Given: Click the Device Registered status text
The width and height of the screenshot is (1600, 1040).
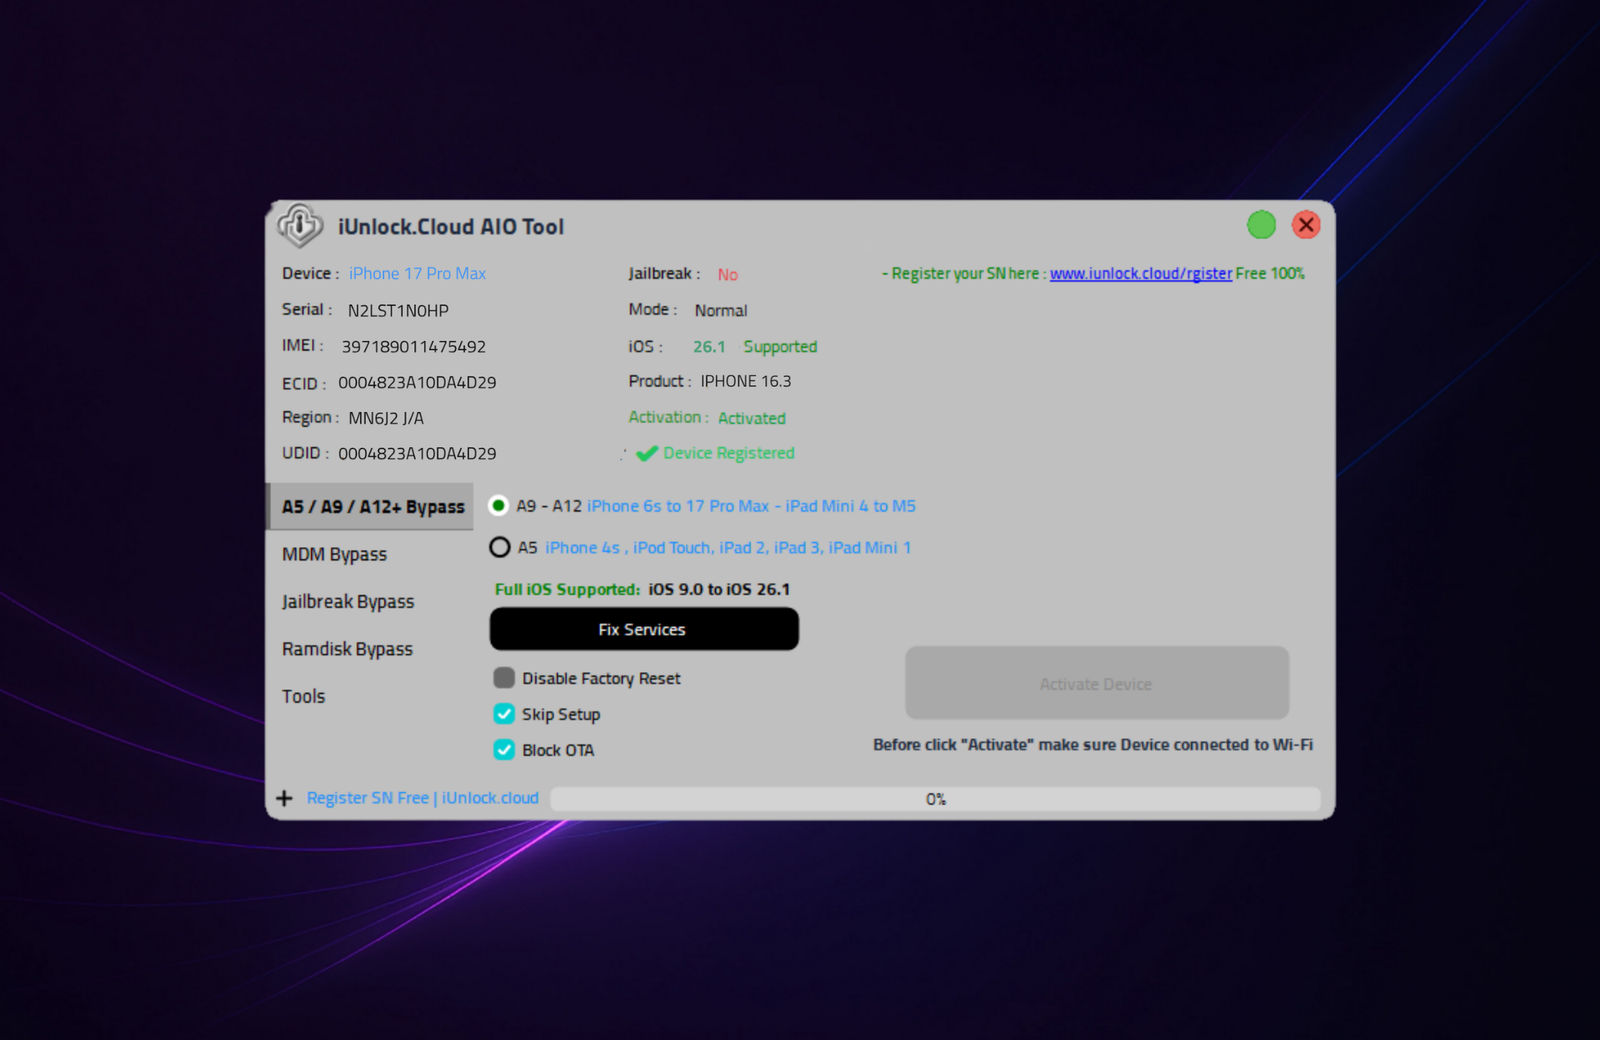Looking at the screenshot, I should point(729,453).
